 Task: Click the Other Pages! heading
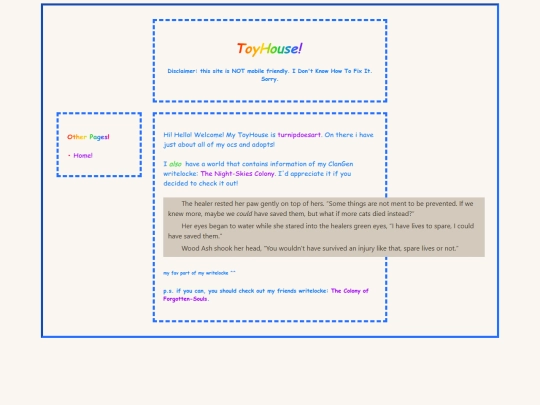click(x=88, y=137)
